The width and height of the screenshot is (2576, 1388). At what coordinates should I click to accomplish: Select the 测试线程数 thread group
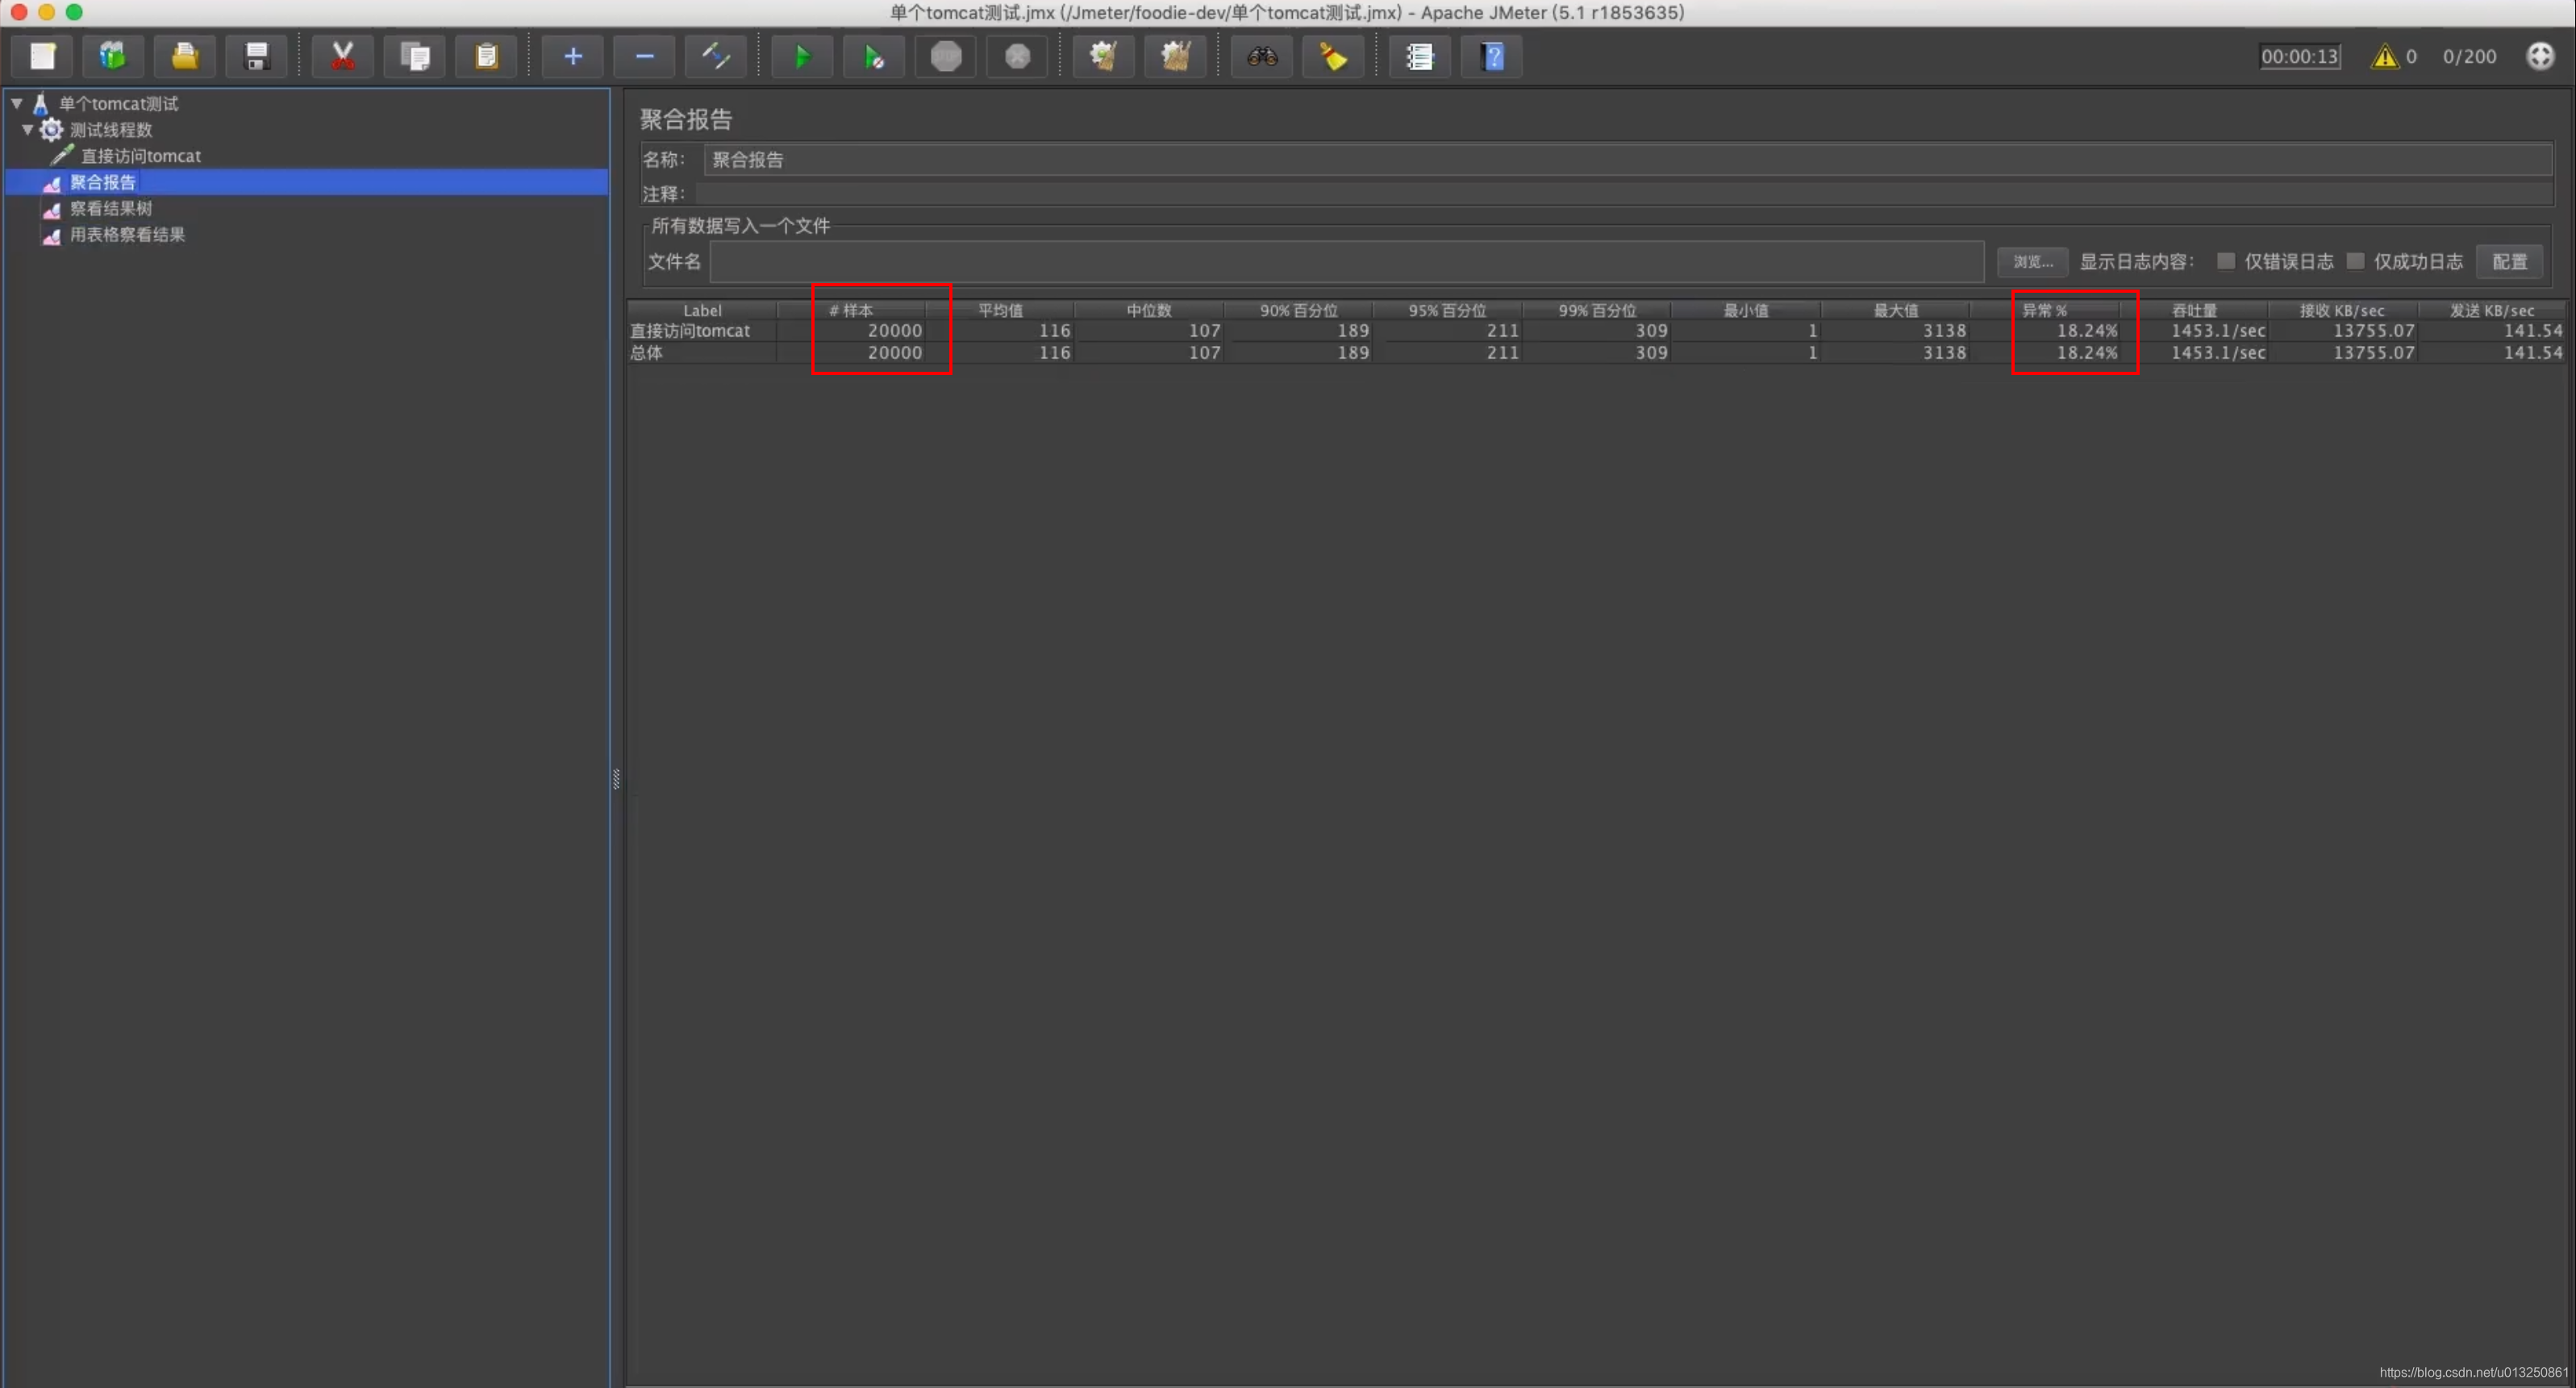[x=111, y=129]
